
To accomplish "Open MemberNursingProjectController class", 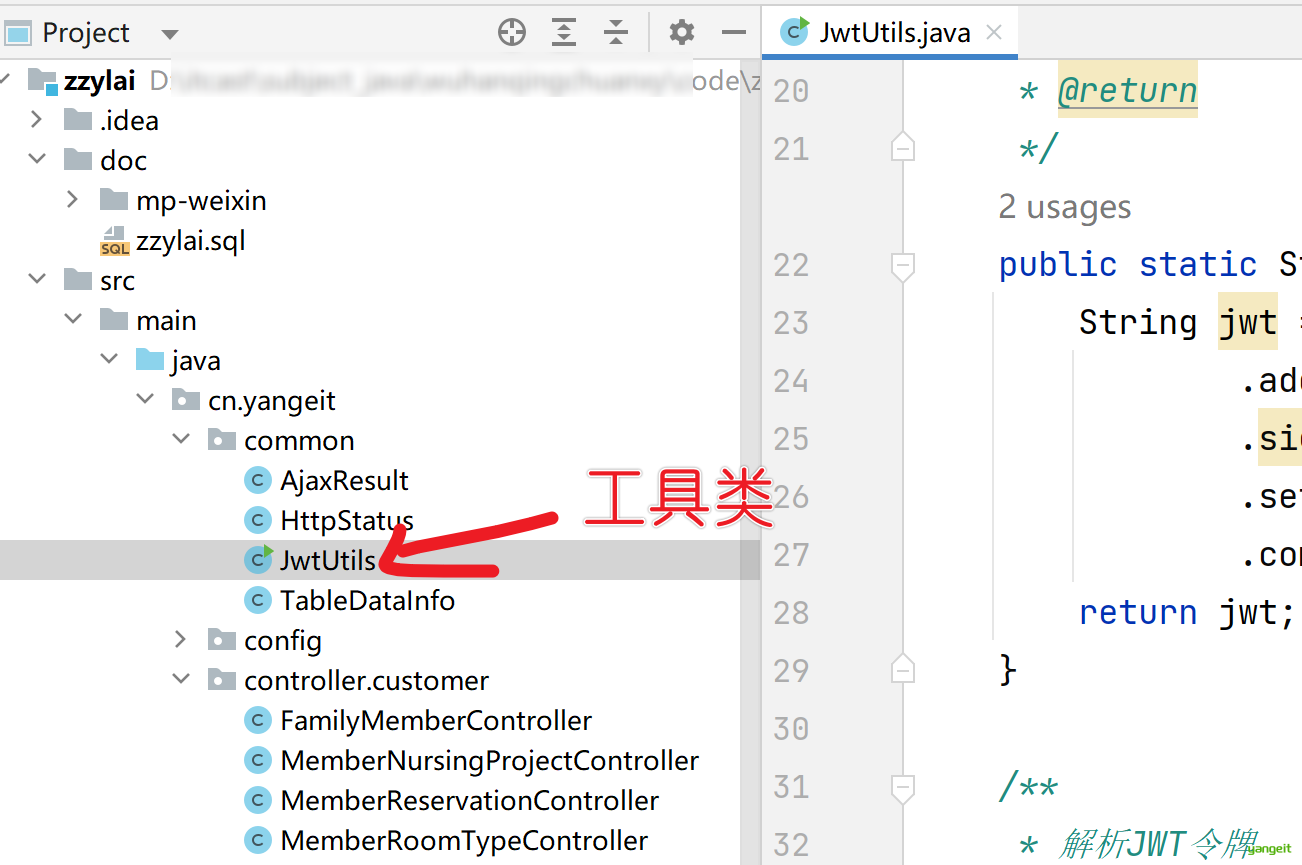I will click(489, 761).
